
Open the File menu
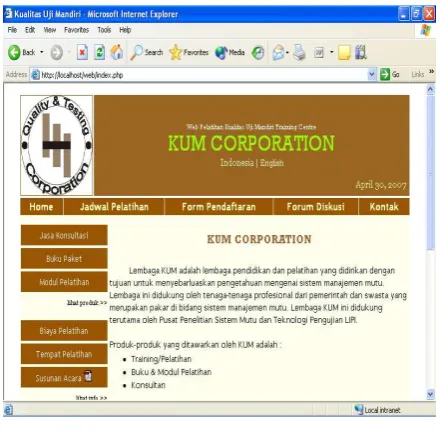pyautogui.click(x=12, y=30)
